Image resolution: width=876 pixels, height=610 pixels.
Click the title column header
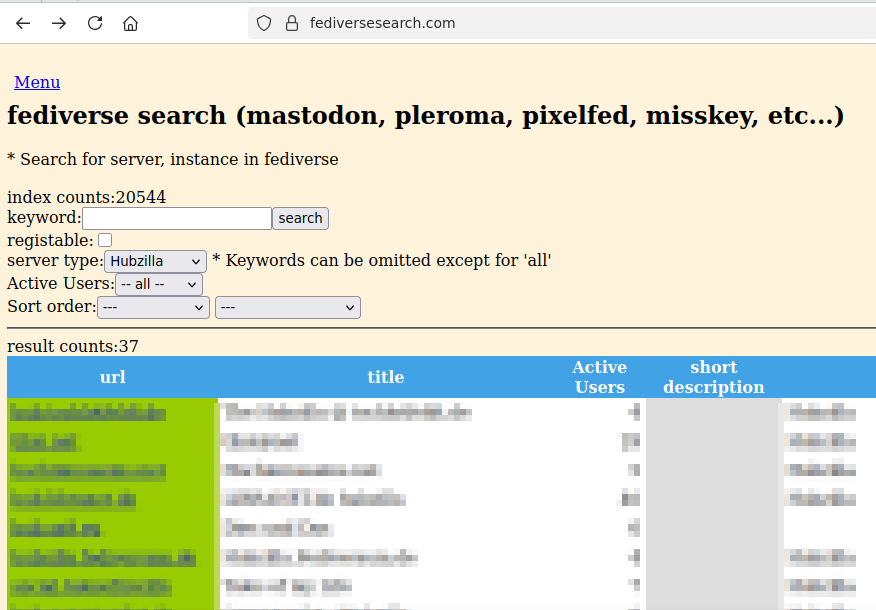[385, 377]
